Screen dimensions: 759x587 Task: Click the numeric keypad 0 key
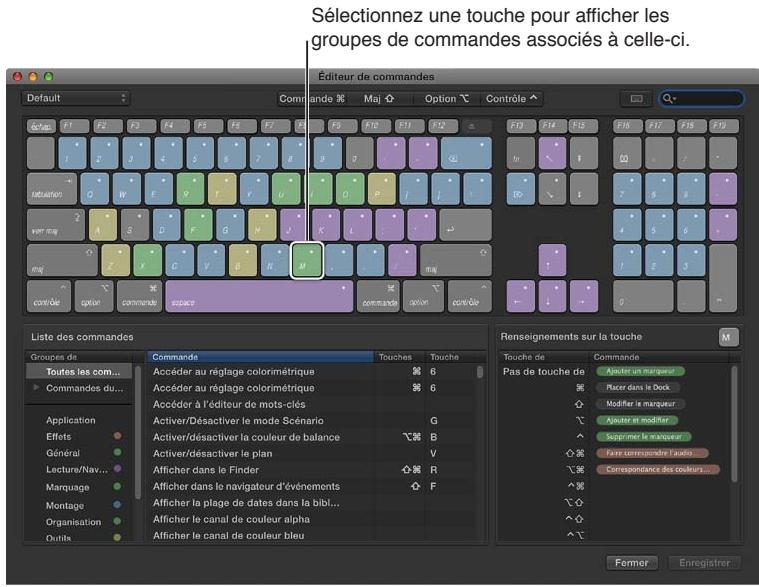click(643, 296)
